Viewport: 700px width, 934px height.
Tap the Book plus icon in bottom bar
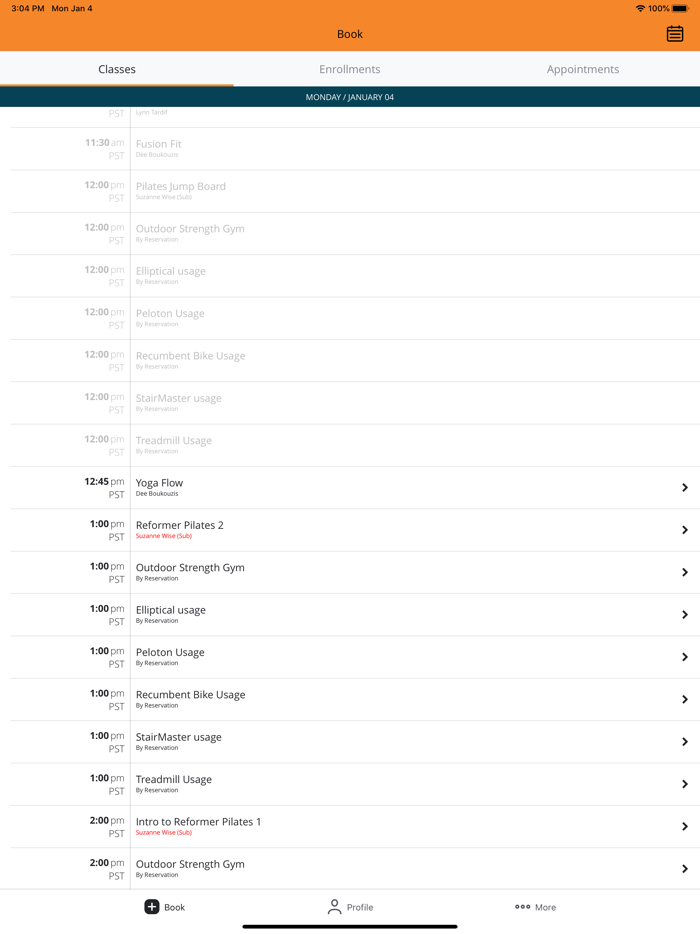pos(152,907)
